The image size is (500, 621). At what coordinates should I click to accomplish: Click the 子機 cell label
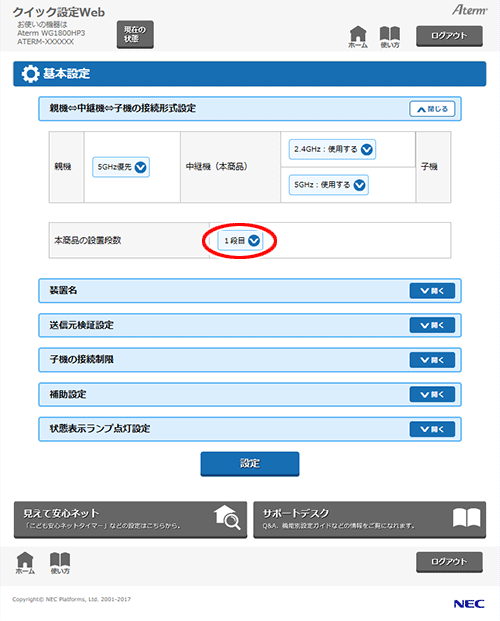point(429,167)
